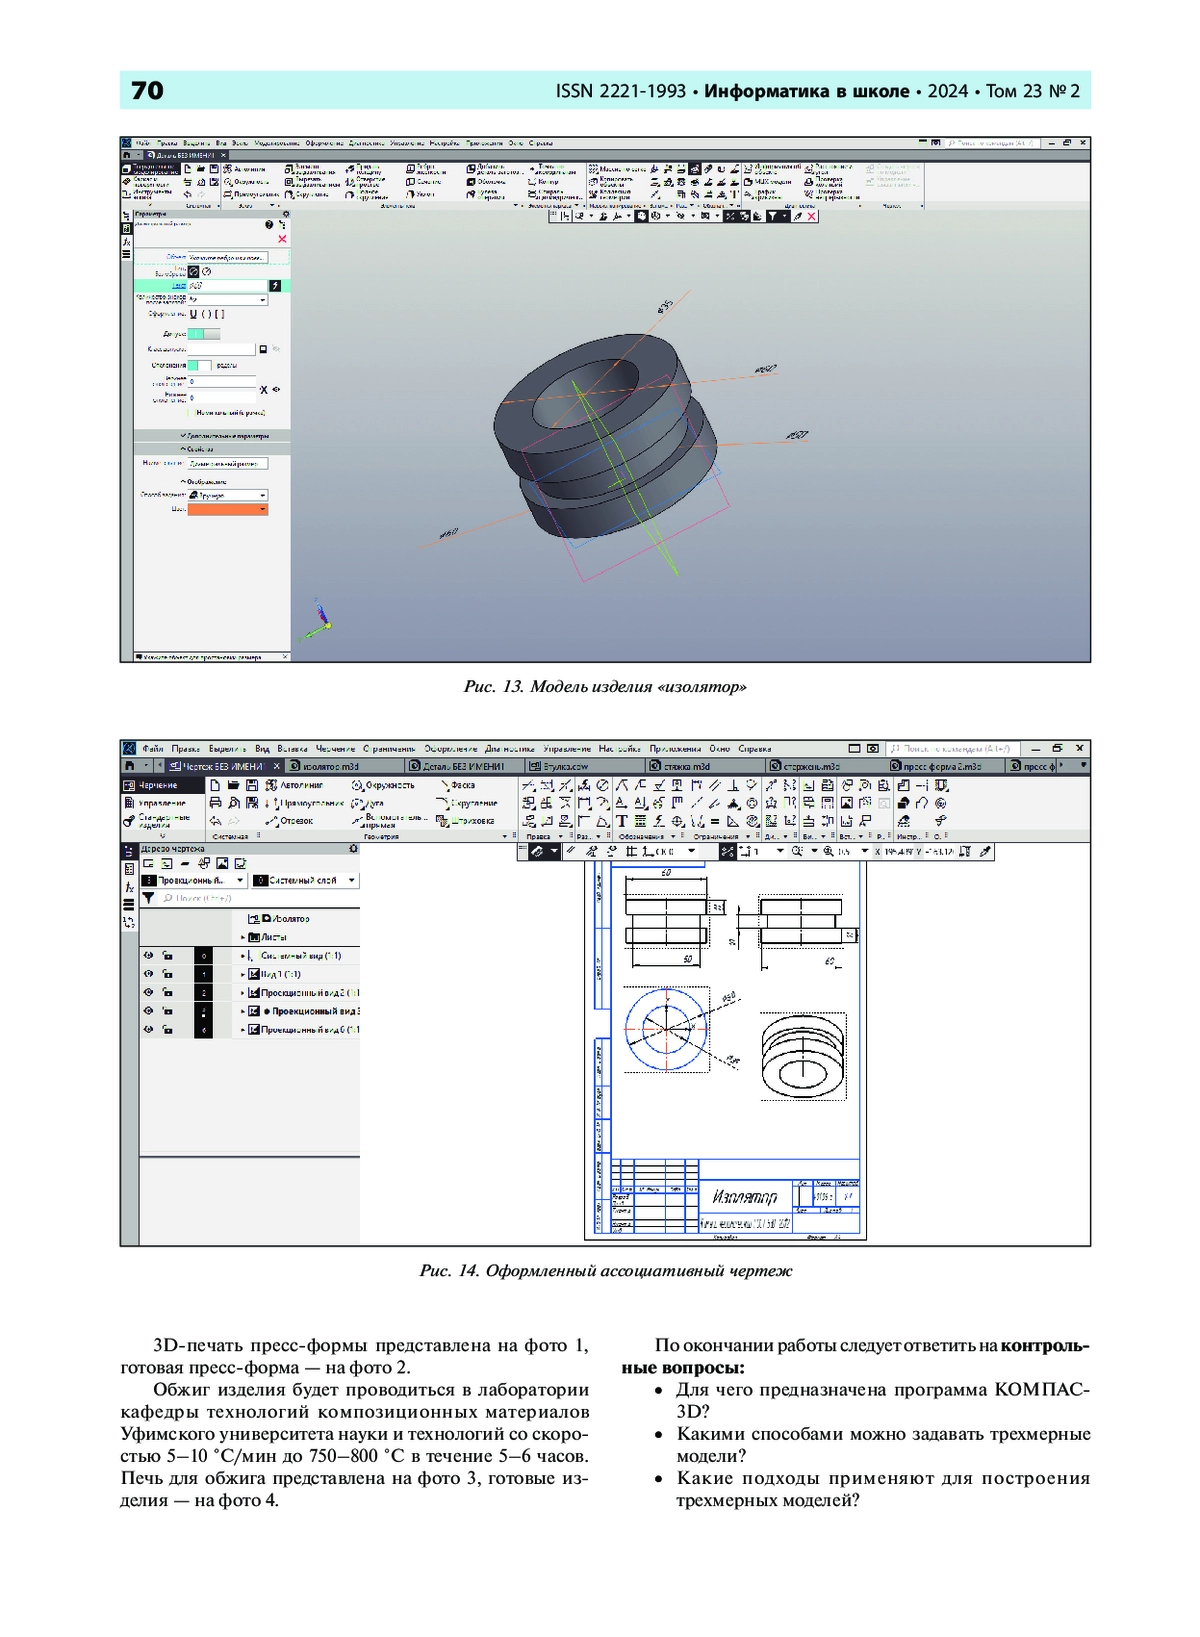The image size is (1200, 1637).
Task: Click the filter funnel icon in drawing tree
Action: pos(148,899)
